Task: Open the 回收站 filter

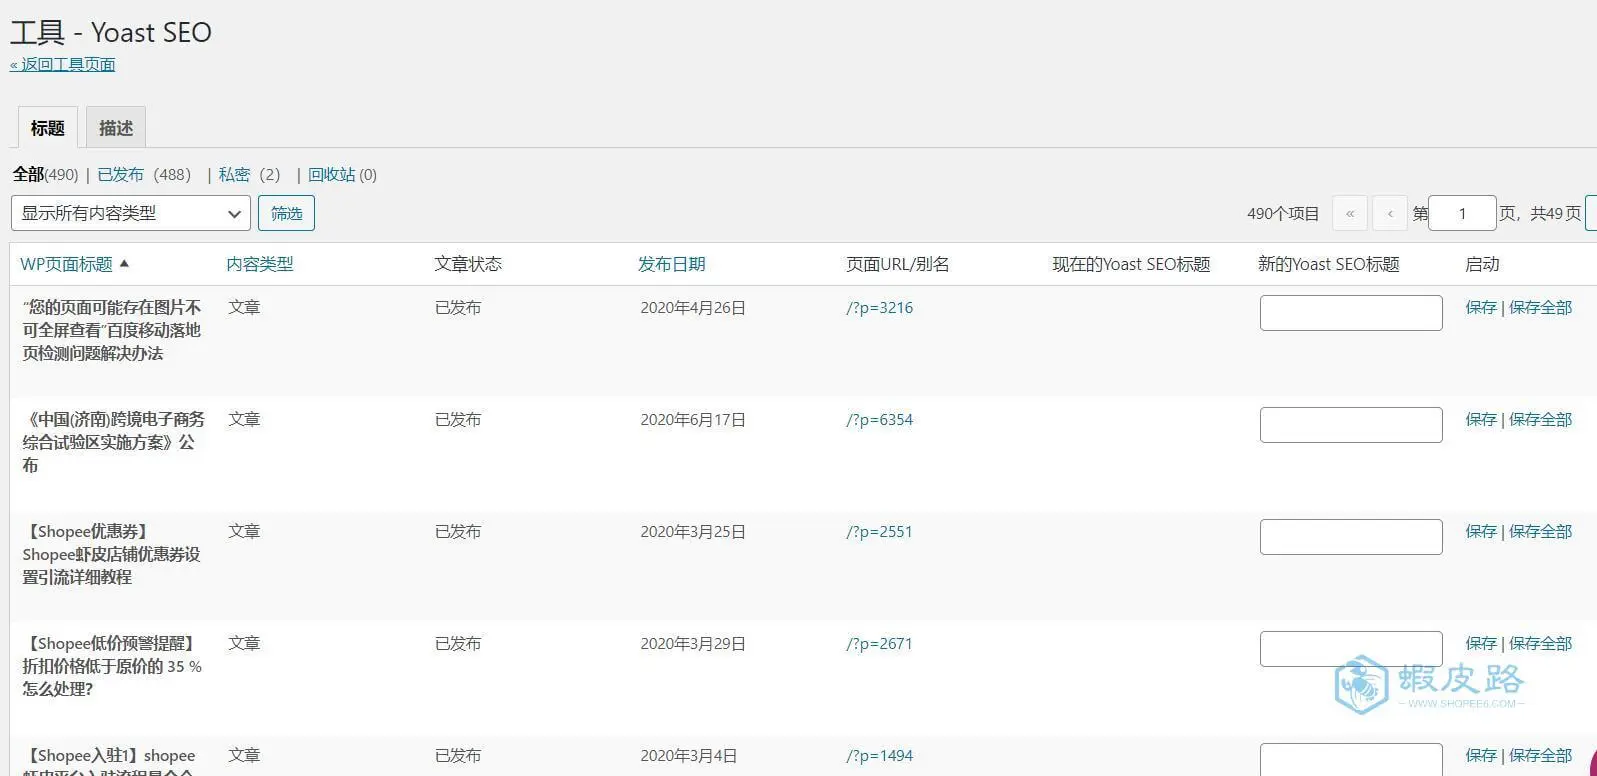Action: 331,174
